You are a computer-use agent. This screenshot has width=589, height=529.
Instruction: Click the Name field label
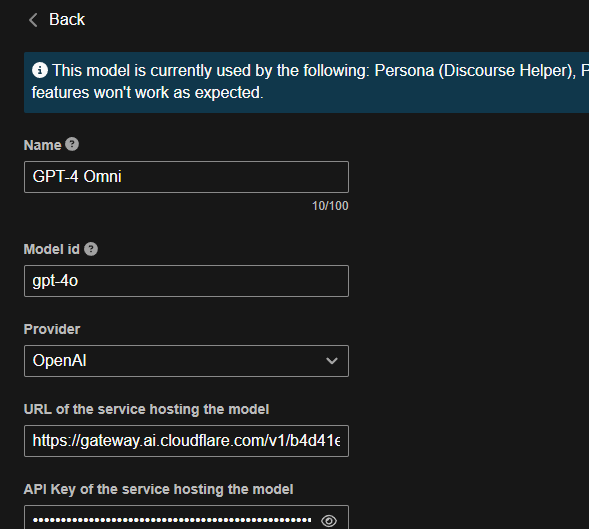click(x=42, y=145)
